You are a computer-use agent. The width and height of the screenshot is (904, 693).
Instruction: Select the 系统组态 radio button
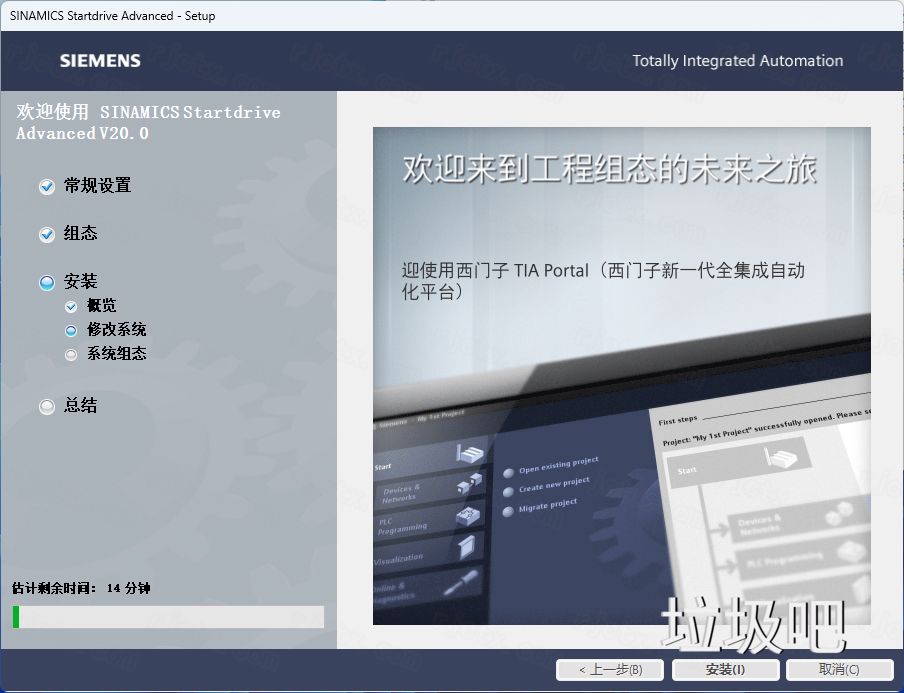tap(70, 354)
